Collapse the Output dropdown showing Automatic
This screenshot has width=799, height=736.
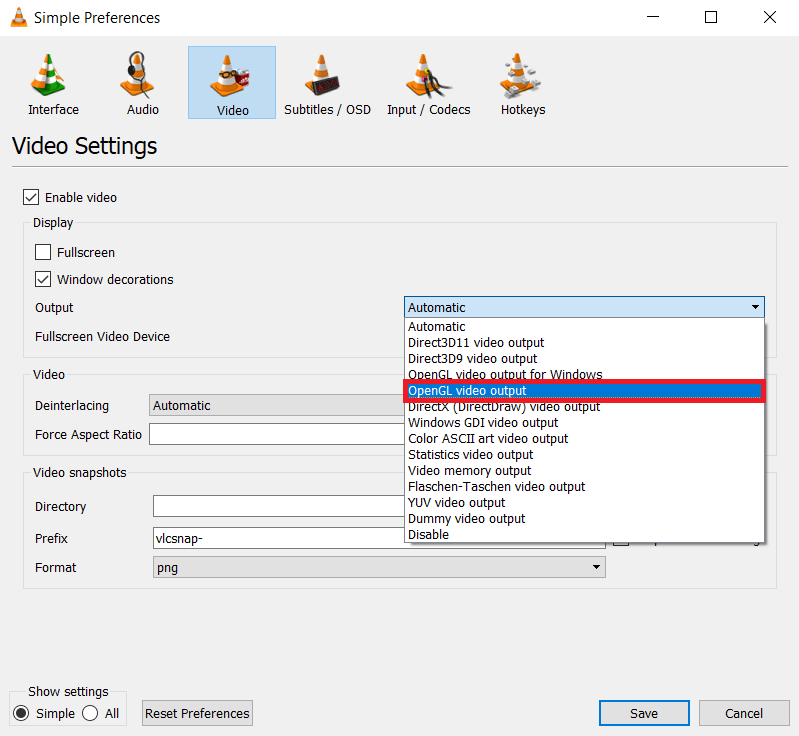click(584, 307)
